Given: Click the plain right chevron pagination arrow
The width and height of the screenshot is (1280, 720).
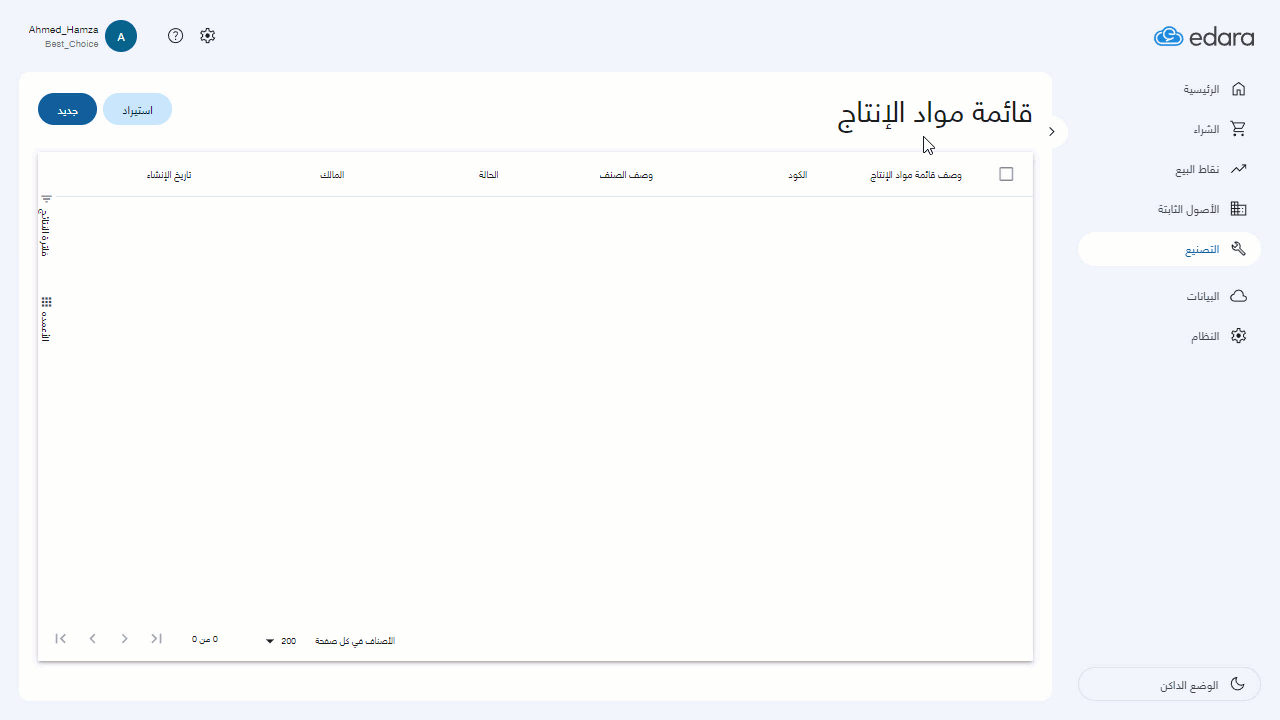Looking at the screenshot, I should [125, 639].
